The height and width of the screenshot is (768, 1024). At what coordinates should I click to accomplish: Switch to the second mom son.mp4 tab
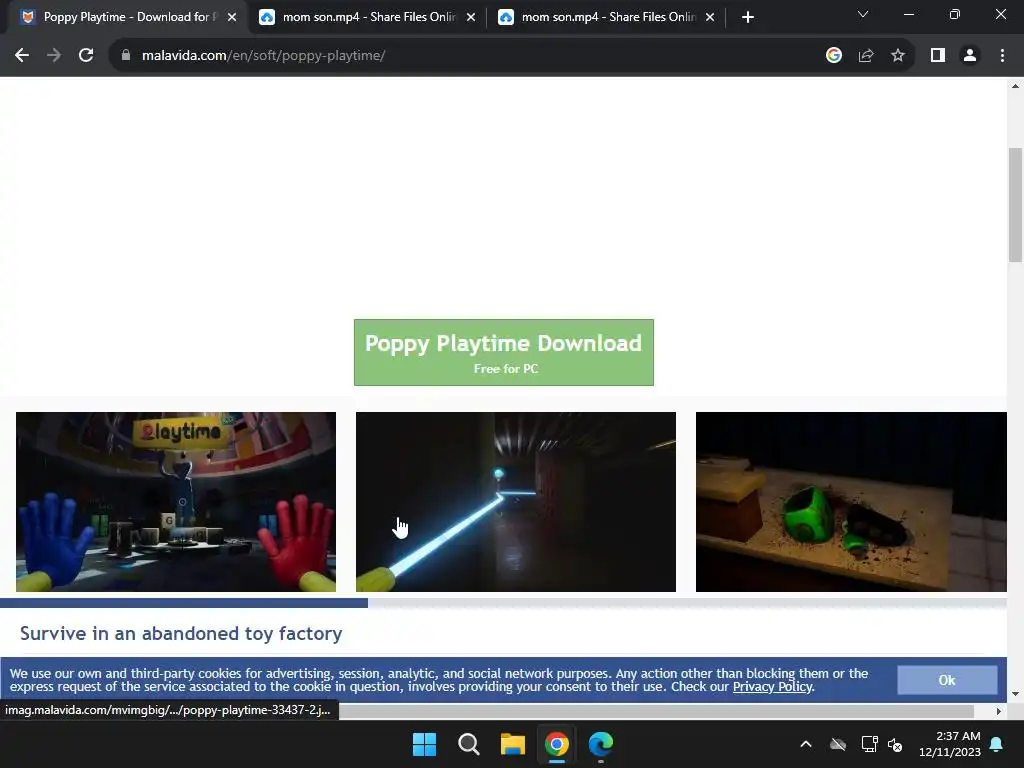[605, 17]
